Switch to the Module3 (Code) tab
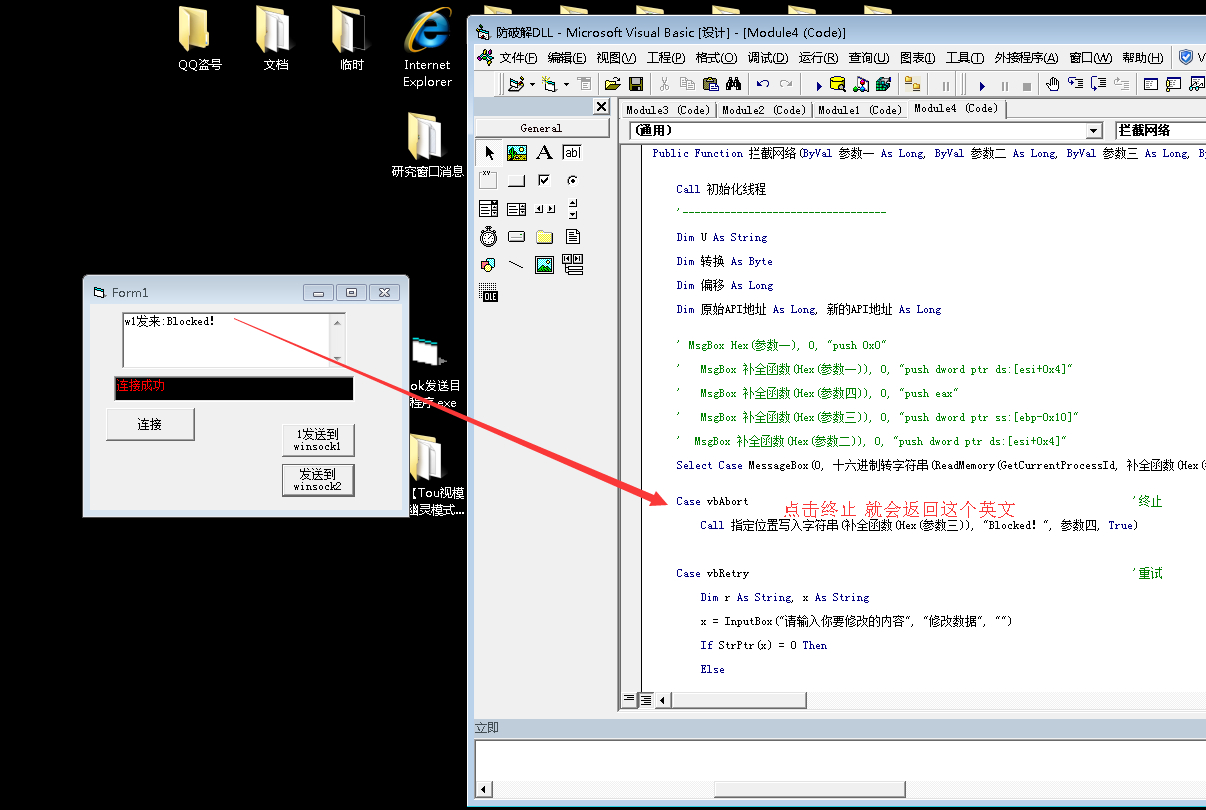The width and height of the screenshot is (1206, 810). click(x=667, y=110)
